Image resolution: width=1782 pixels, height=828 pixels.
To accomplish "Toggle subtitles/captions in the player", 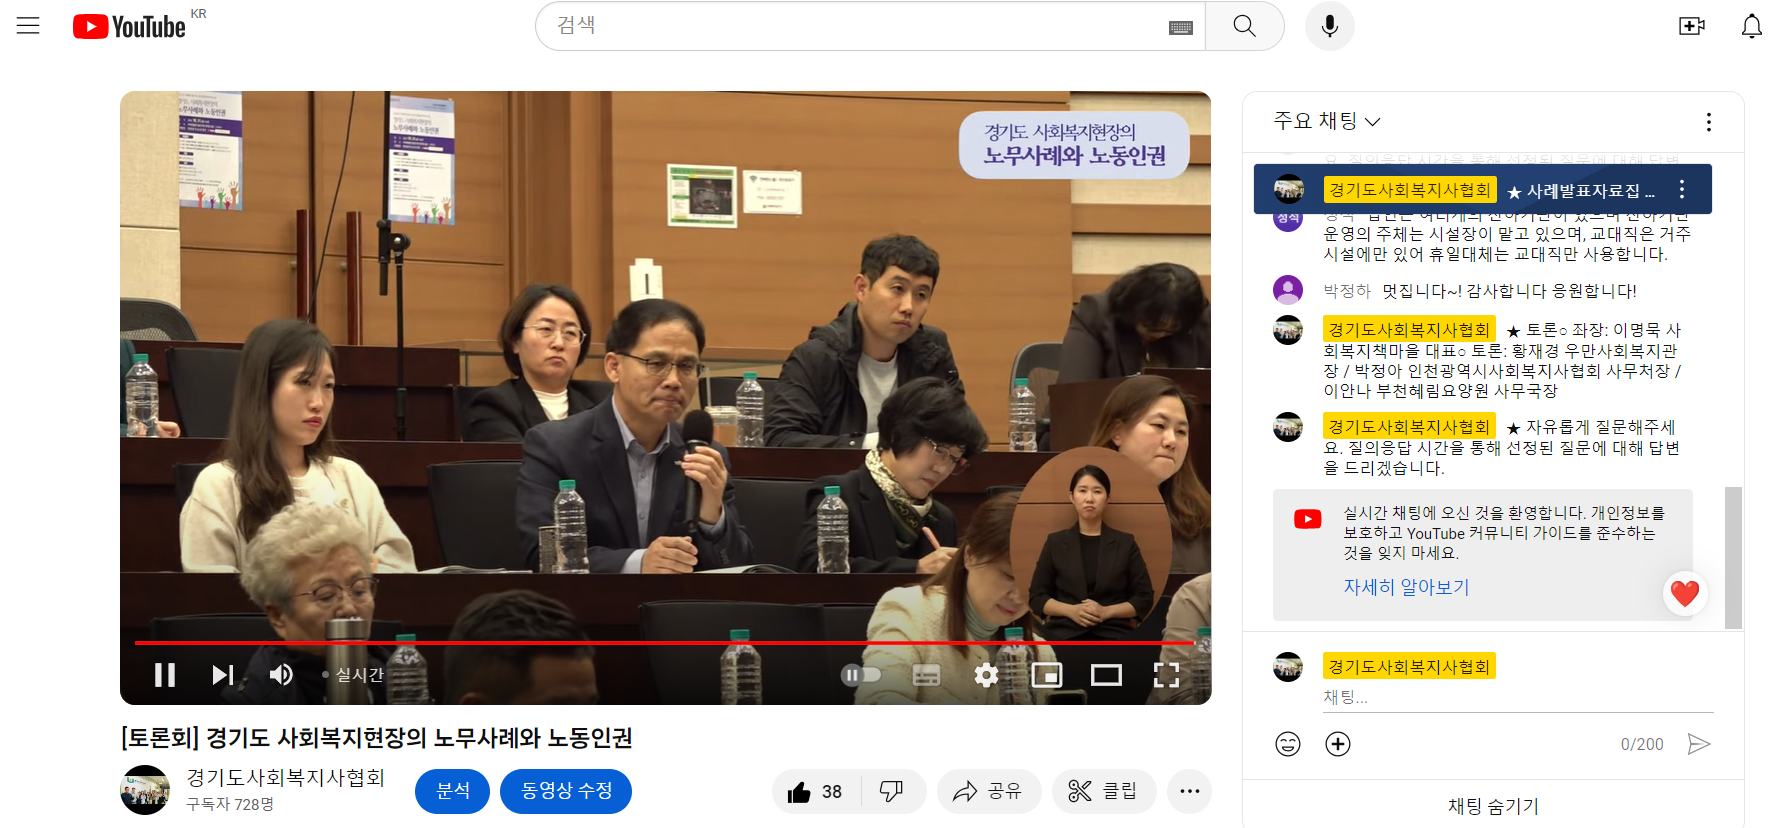I will click(926, 676).
